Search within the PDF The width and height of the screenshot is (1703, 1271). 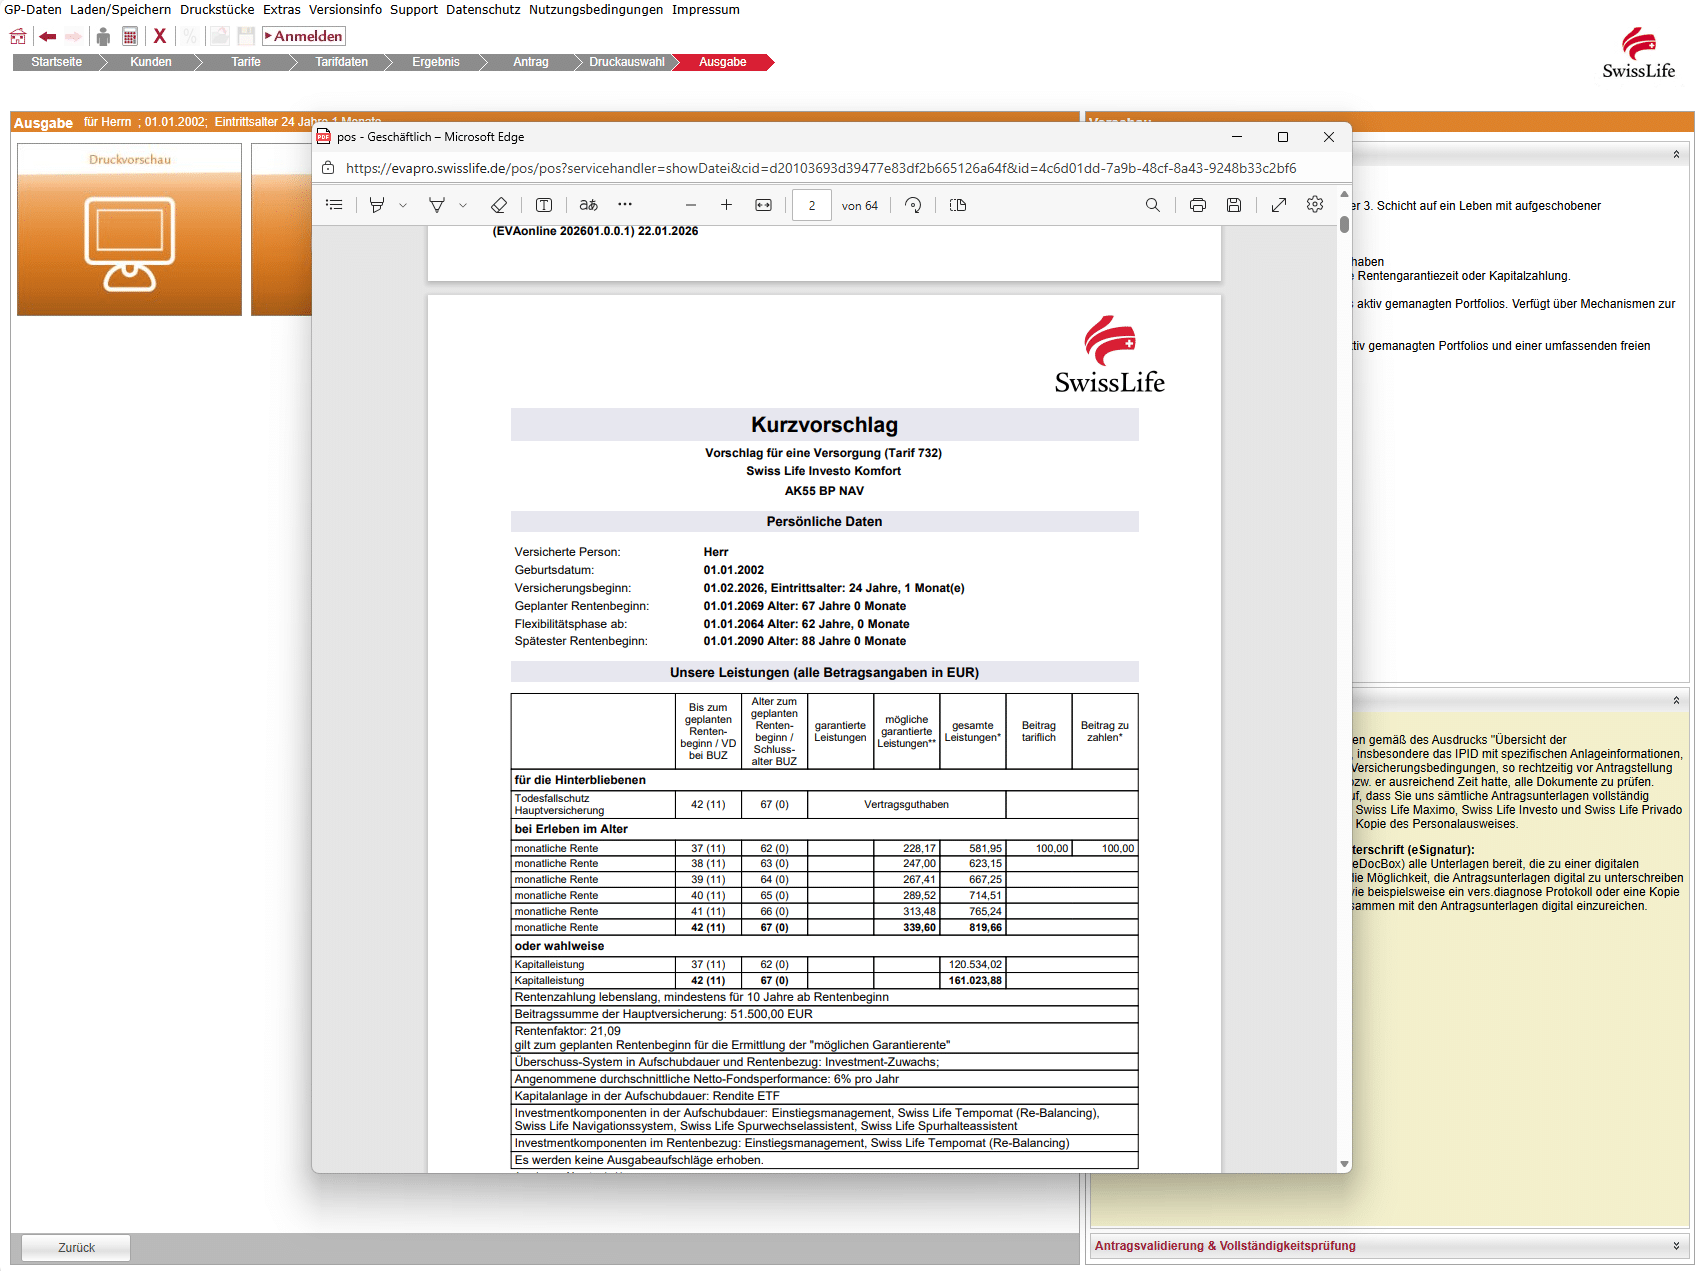1152,205
